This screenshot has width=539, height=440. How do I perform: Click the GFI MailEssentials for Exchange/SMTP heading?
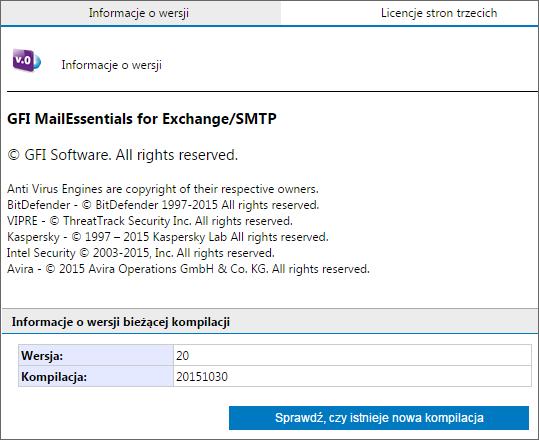click(142, 119)
